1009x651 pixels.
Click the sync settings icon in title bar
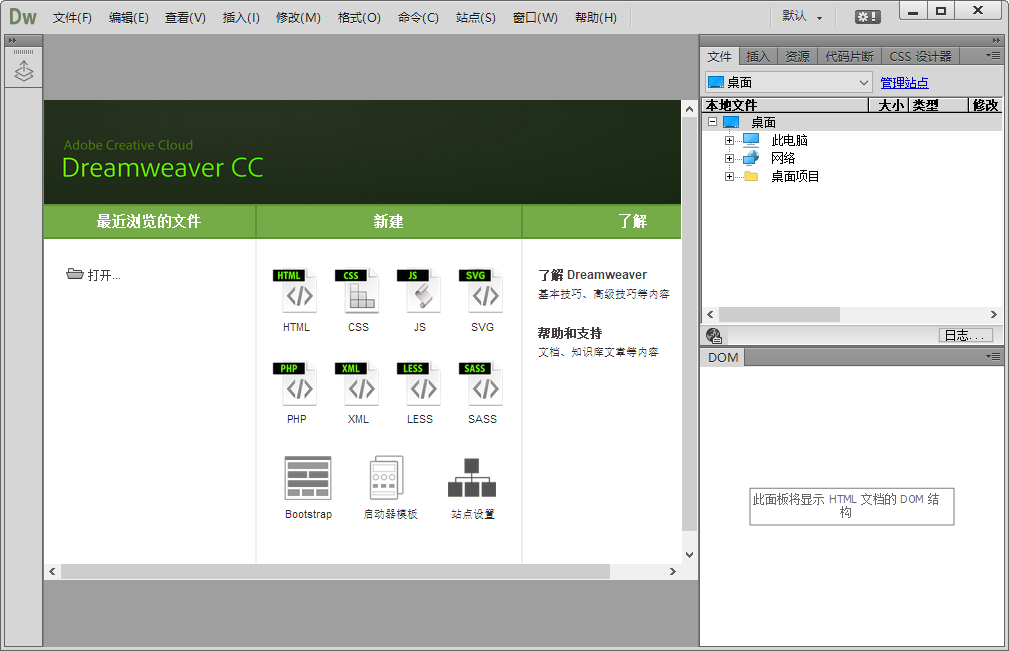[x=867, y=17]
